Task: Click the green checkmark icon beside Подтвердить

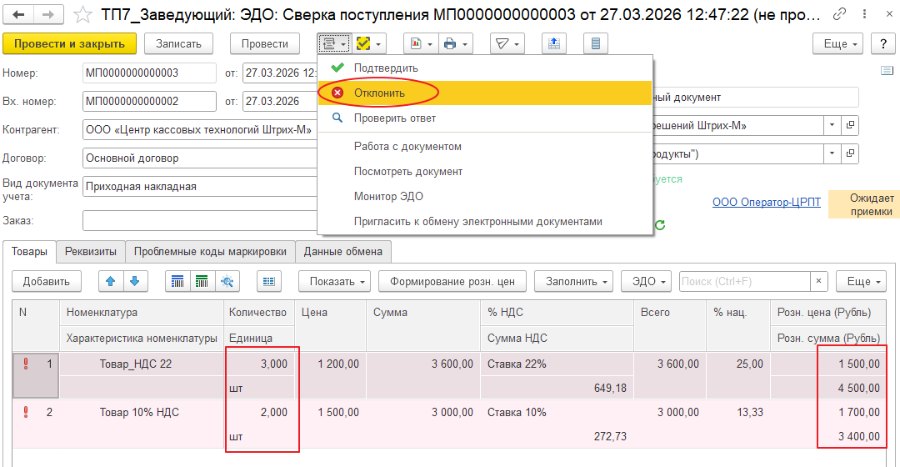Action: [x=338, y=68]
